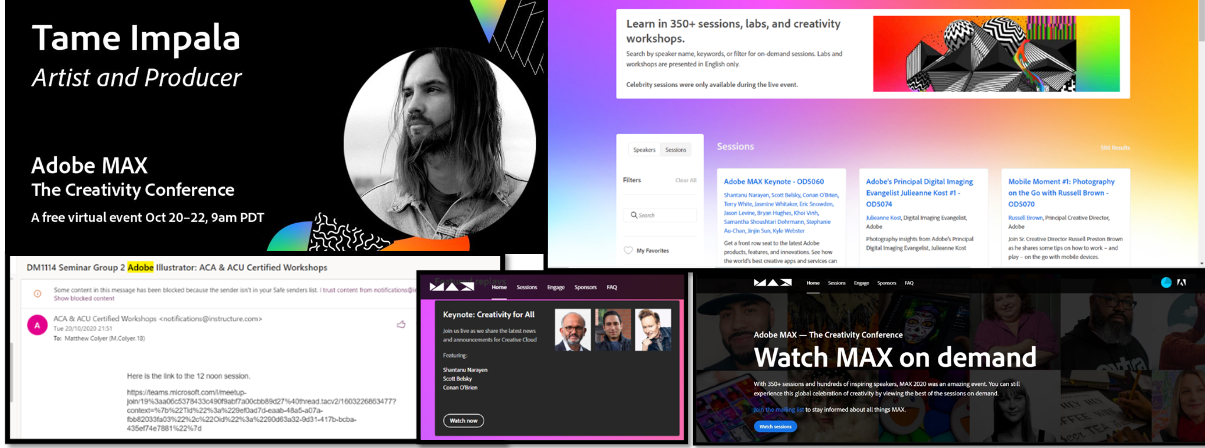Viewport: 1205px width, 448px height.
Task: Click into the Search field under Filters
Action: (661, 215)
